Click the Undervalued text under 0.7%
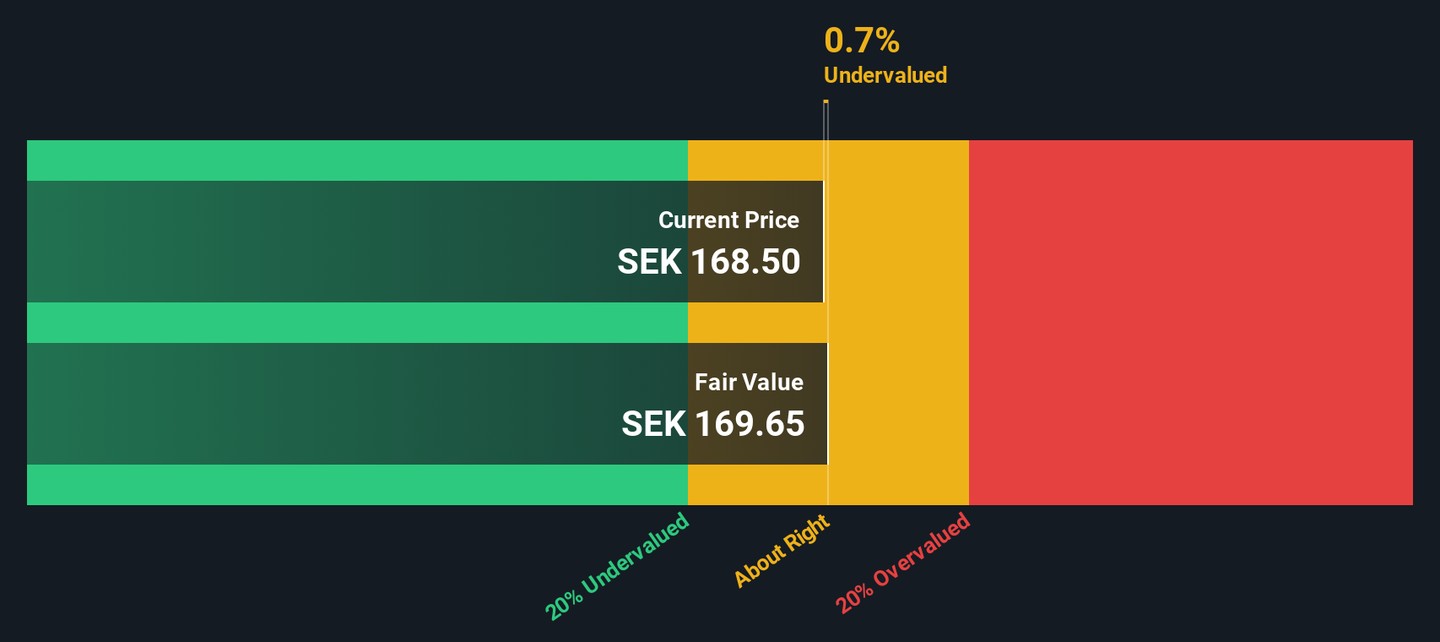 pos(885,75)
